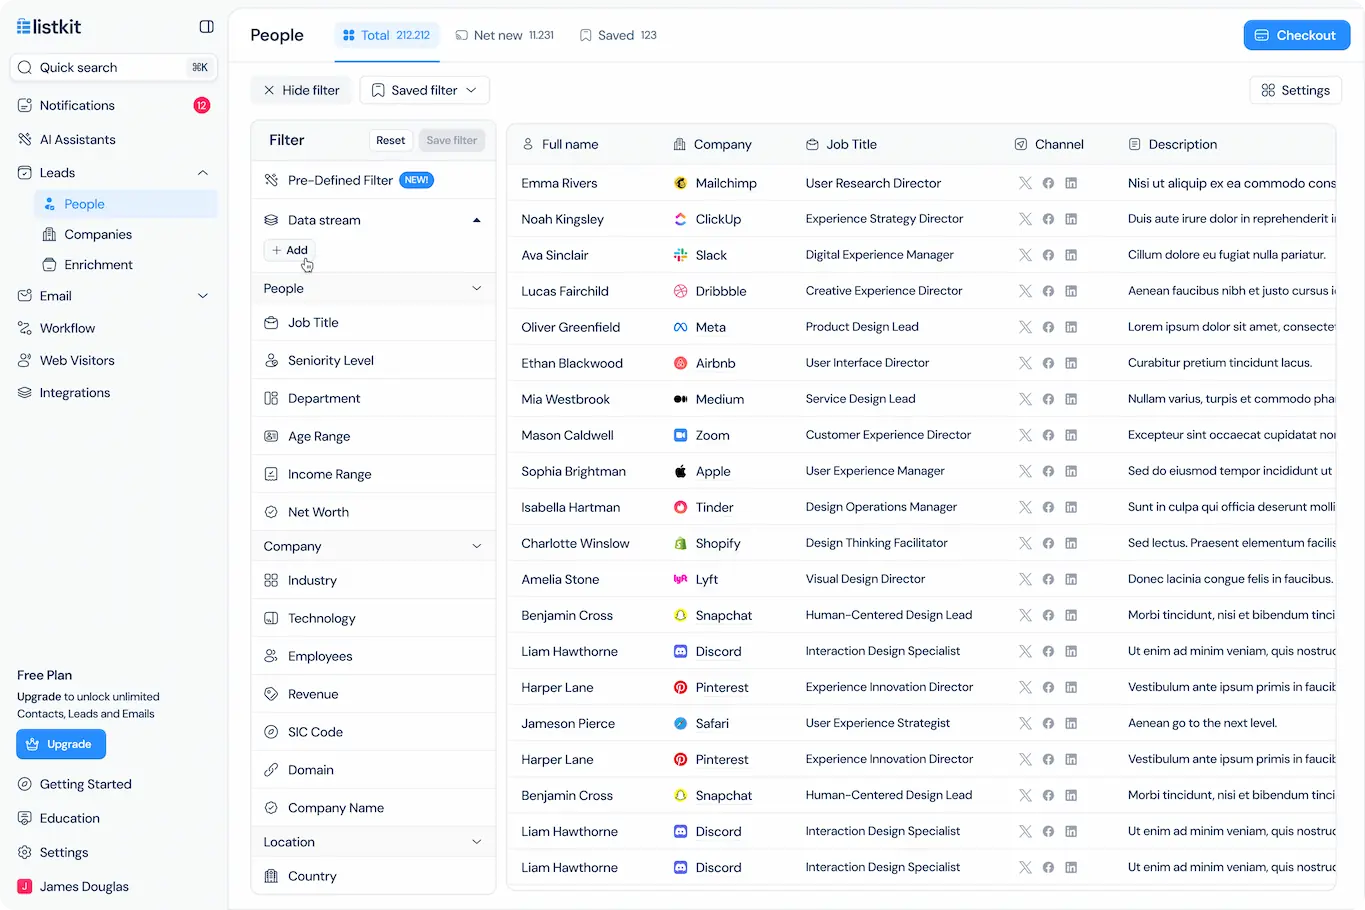This screenshot has height=910, width=1365.
Task: Click the Checkout button
Action: 1297,35
